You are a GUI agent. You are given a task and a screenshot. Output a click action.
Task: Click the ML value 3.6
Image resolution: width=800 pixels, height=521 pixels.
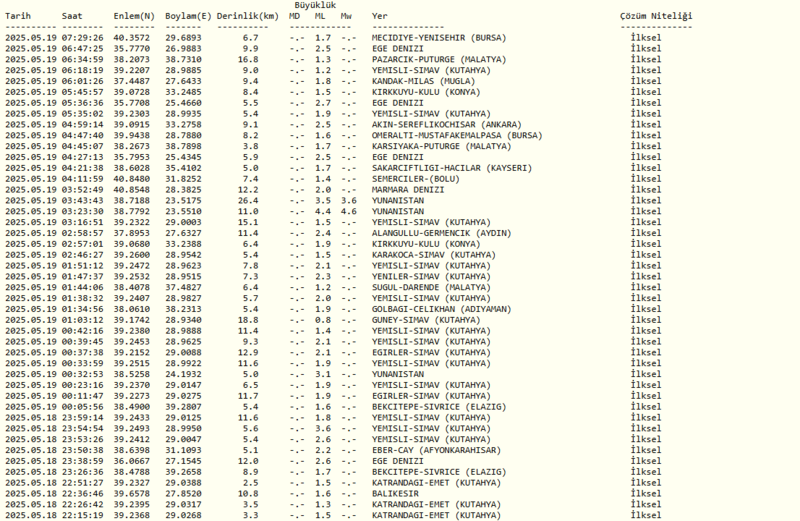click(322, 428)
